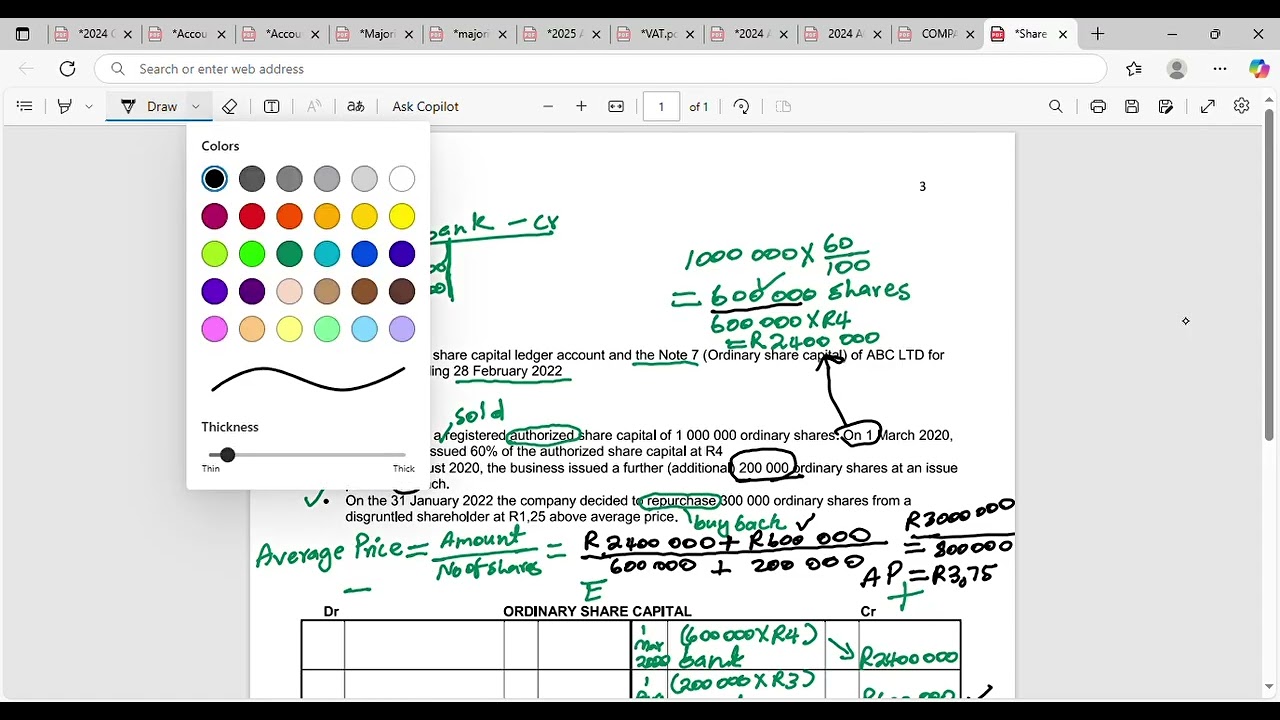Select the Add text tool
The width and height of the screenshot is (1280, 720).
pos(271,106)
